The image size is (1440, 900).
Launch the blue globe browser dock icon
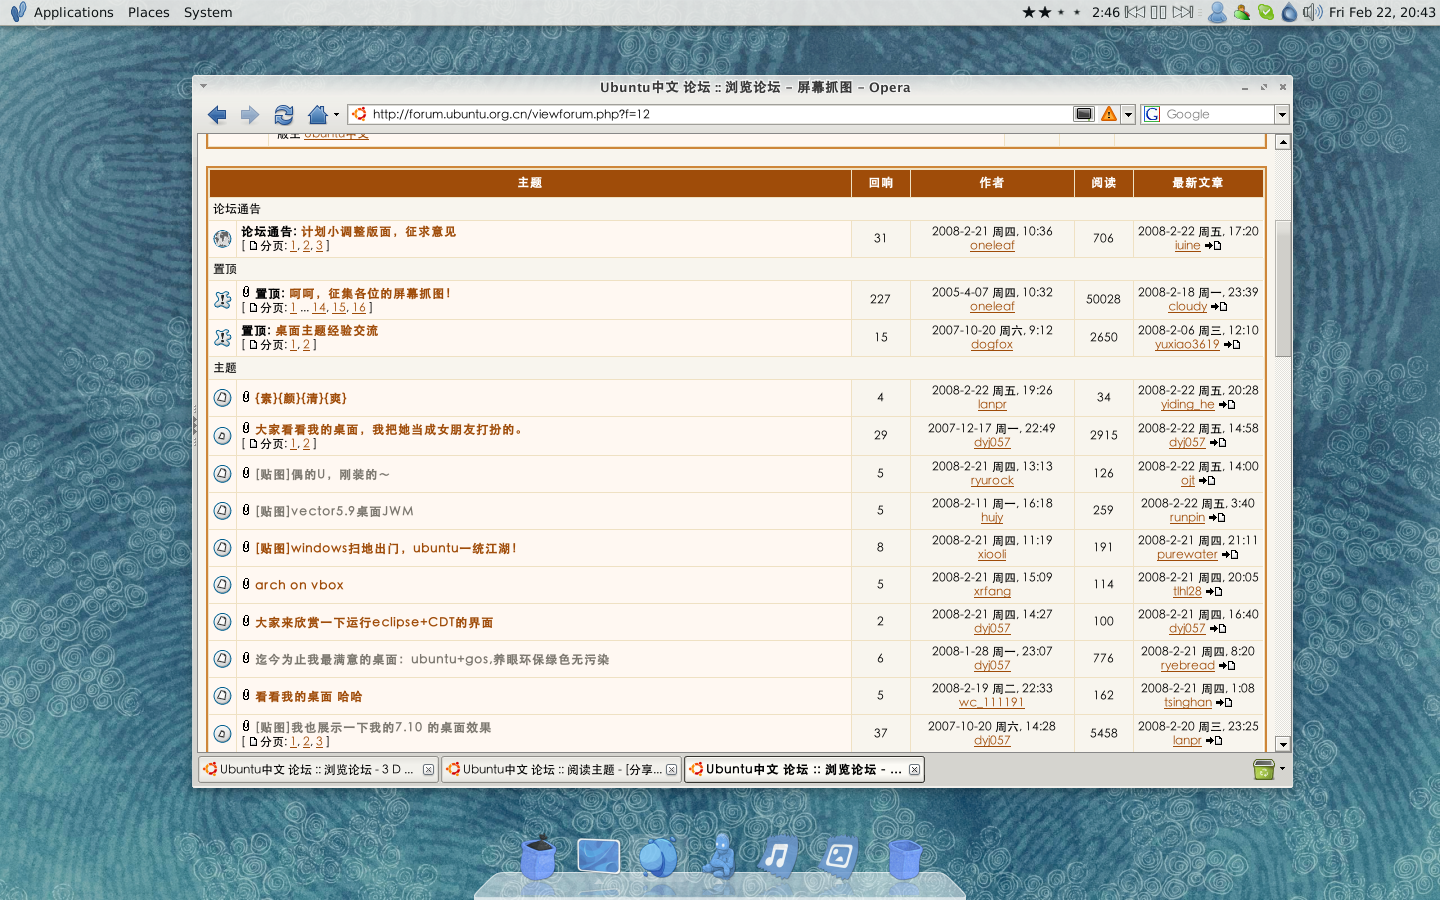658,858
